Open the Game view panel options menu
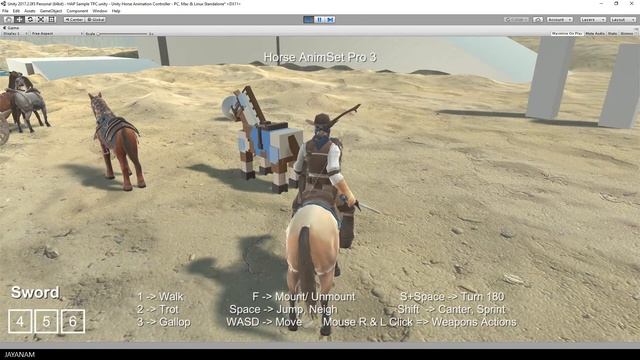Viewport: 640px width, 360px height. pos(636,28)
